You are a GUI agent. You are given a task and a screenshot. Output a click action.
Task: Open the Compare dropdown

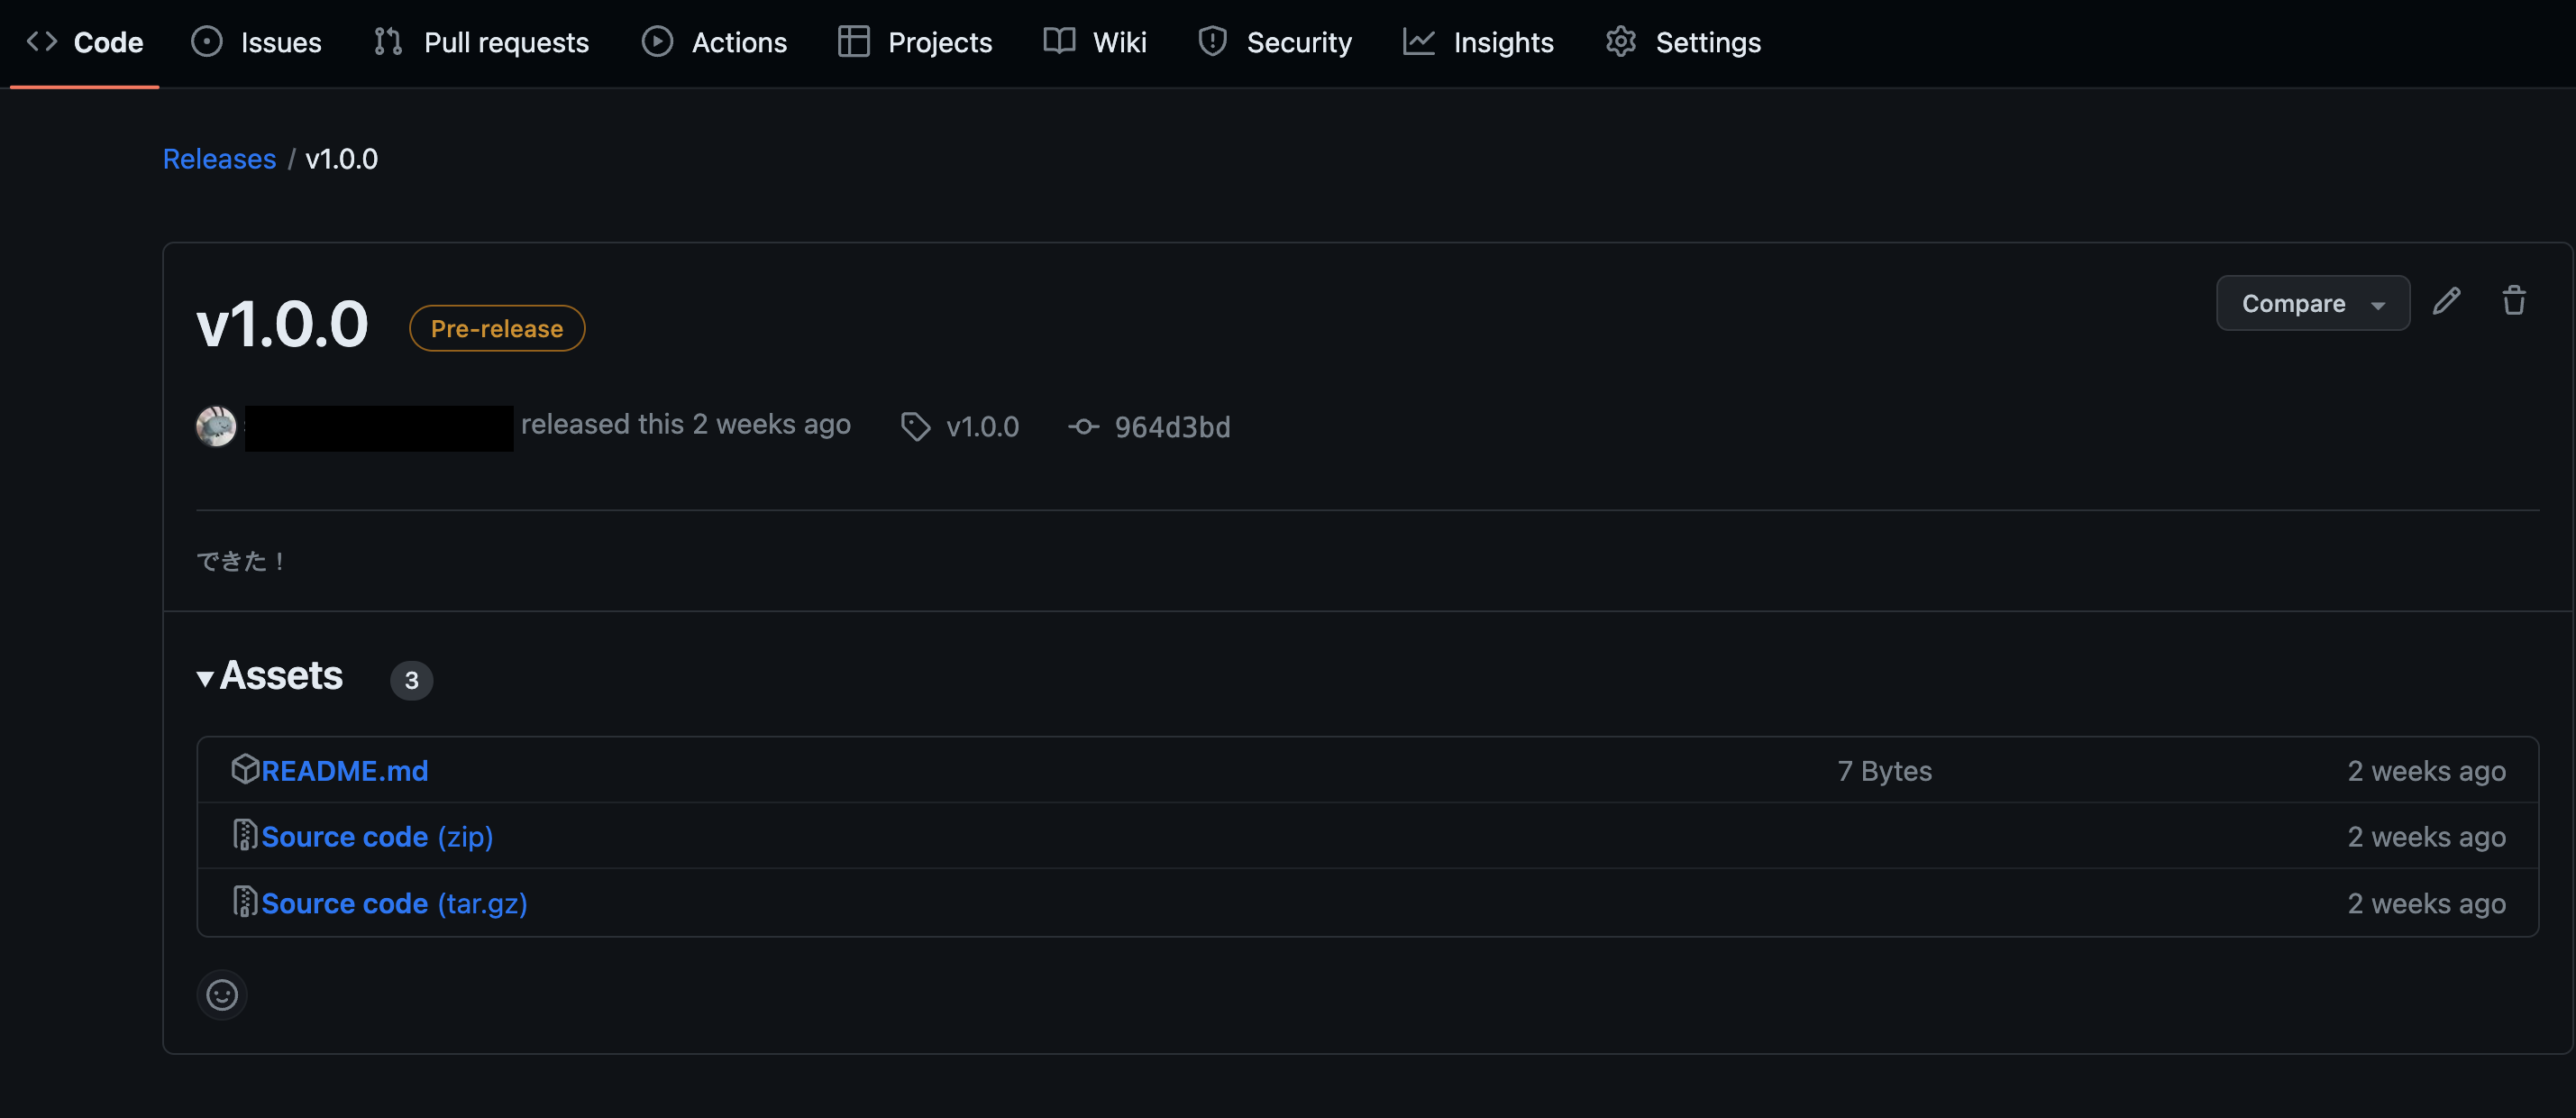[2312, 303]
